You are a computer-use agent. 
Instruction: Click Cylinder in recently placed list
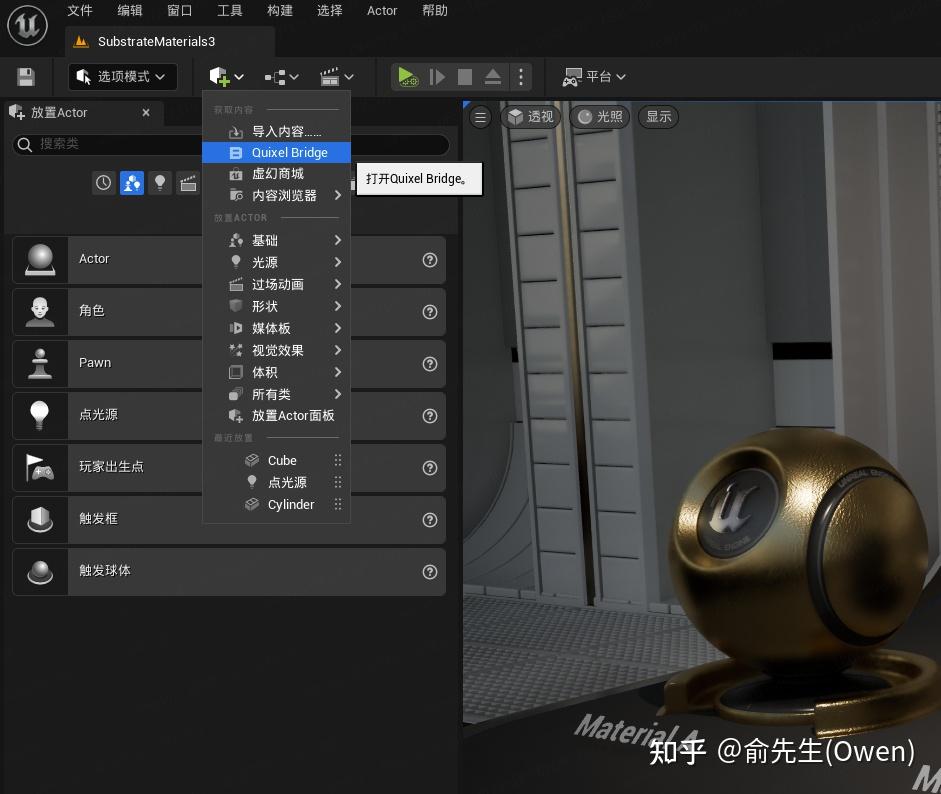(291, 504)
